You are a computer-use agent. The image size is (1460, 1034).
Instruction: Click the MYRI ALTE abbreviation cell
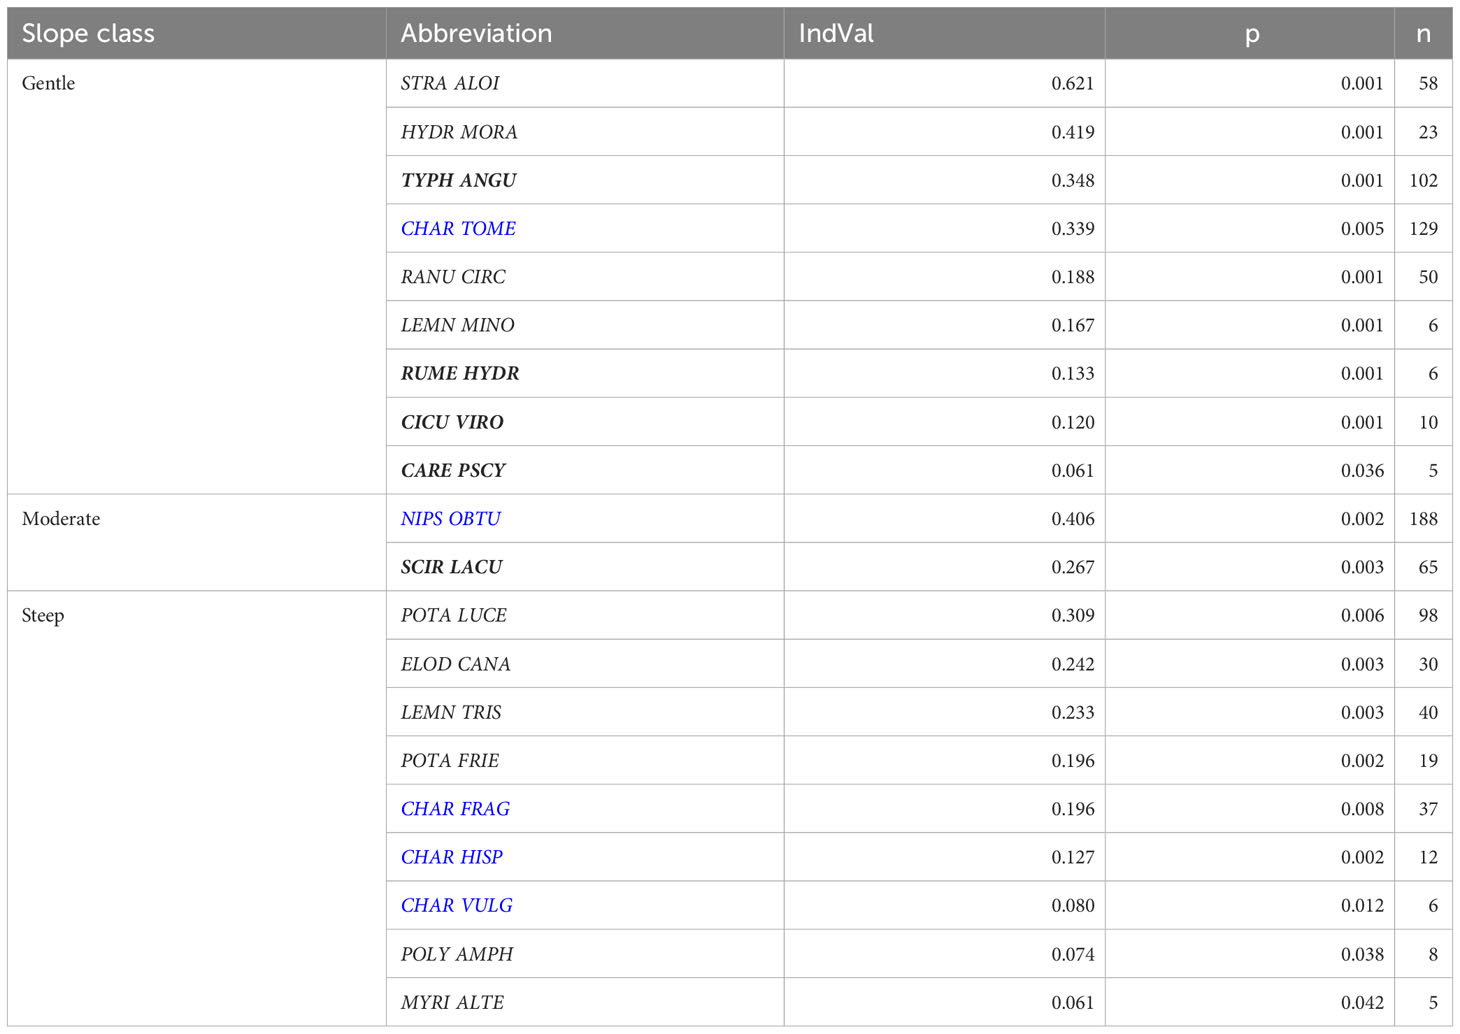click(585, 1002)
